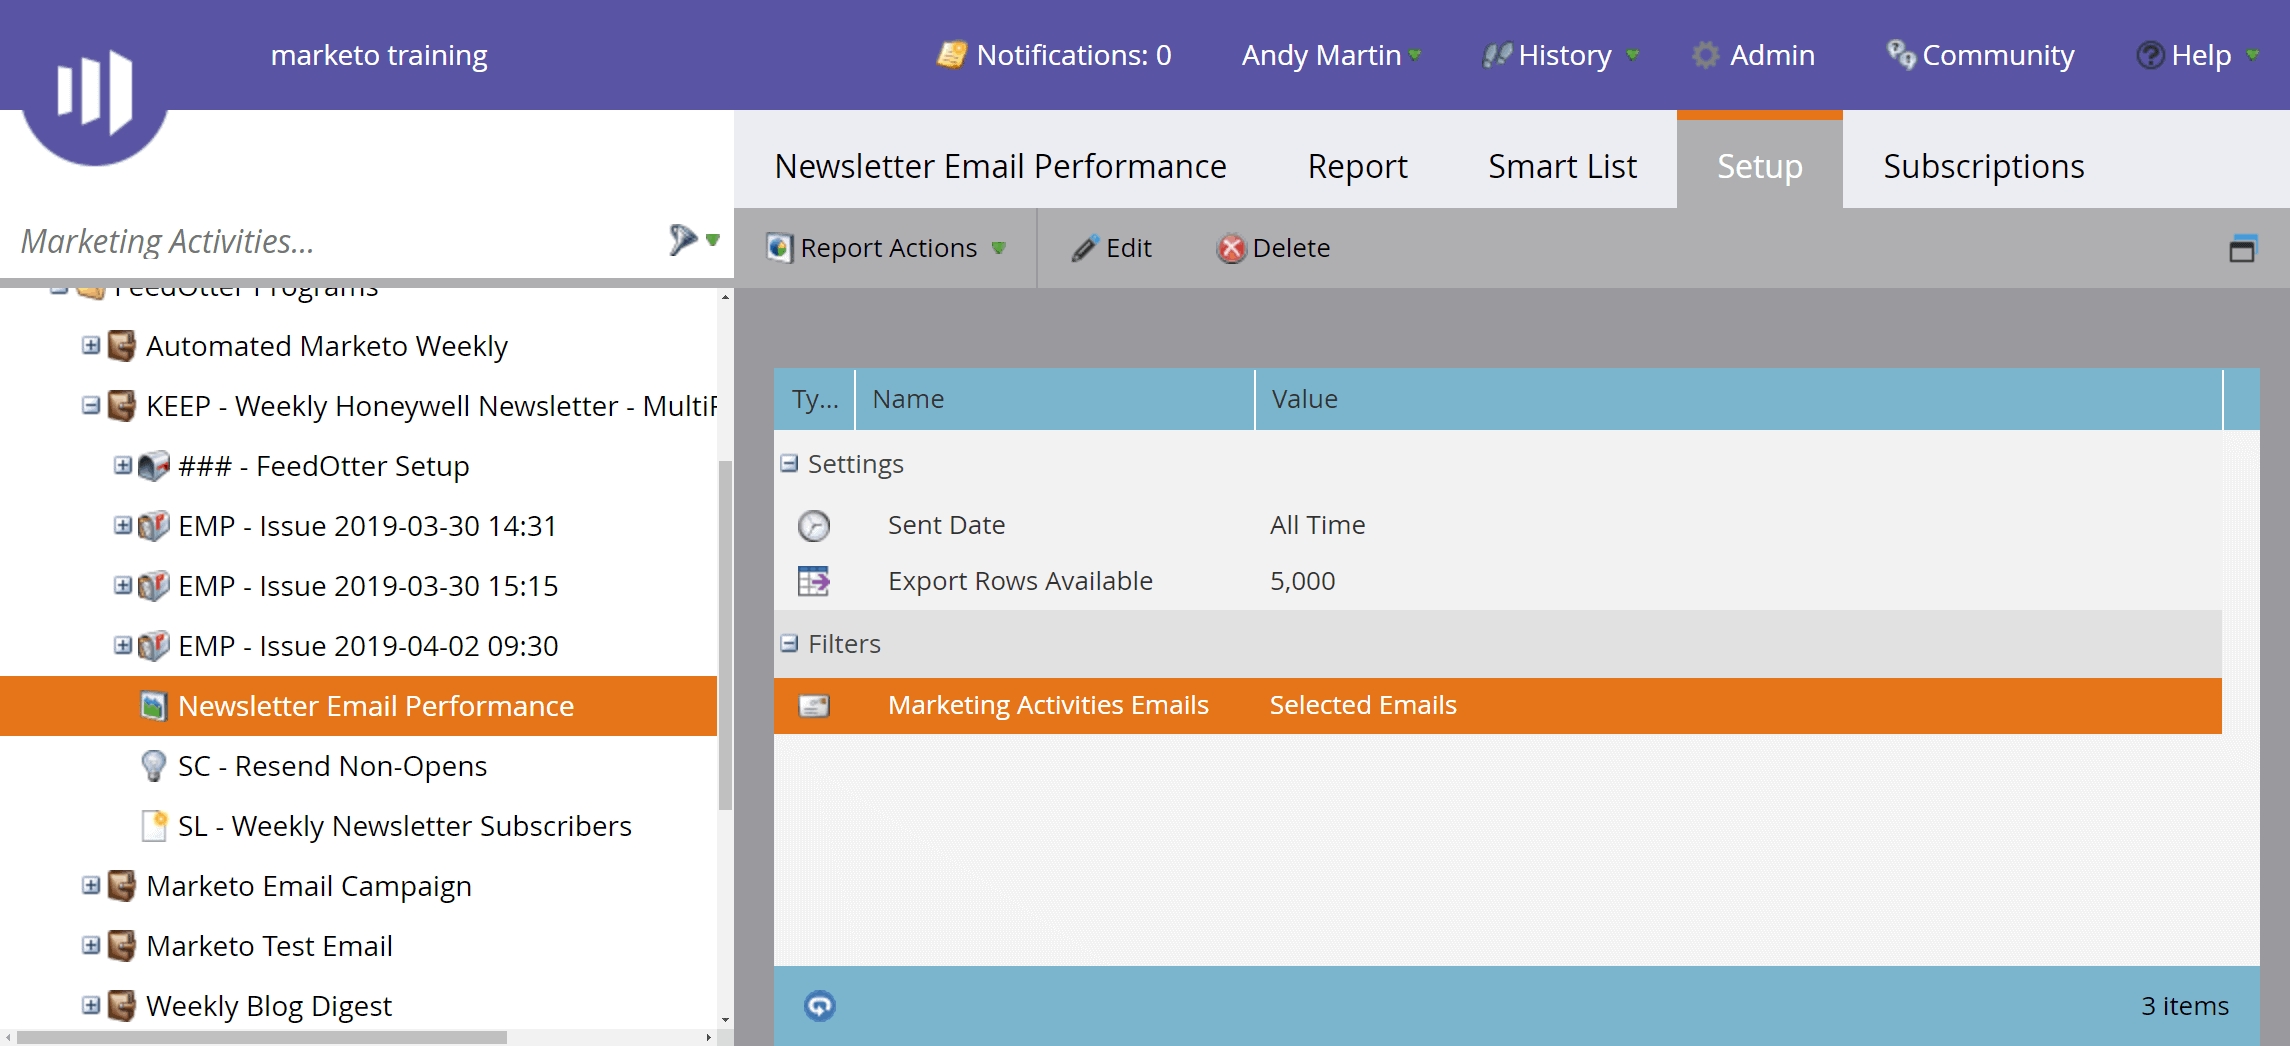2290x1046 pixels.
Task: Collapse the Settings group
Action: (x=789, y=464)
